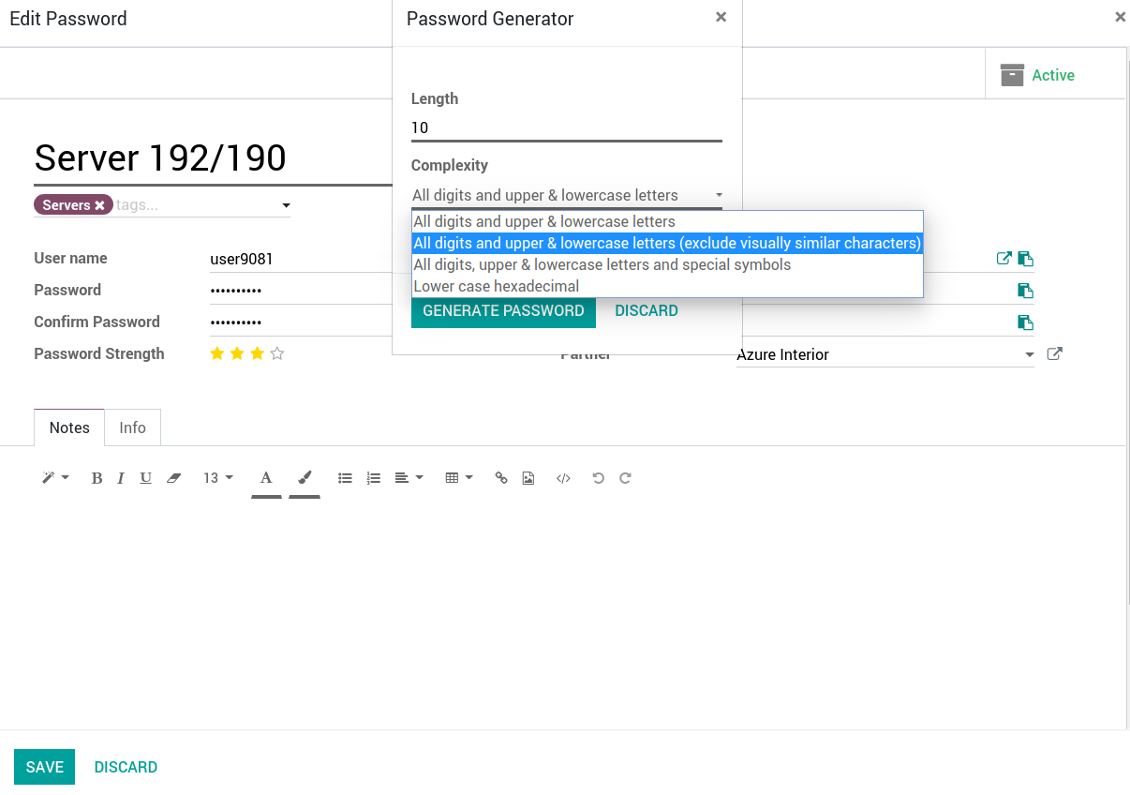Select 'Lower case hexadecimal' option
This screenshot has height=795, width=1130.
click(x=667, y=286)
